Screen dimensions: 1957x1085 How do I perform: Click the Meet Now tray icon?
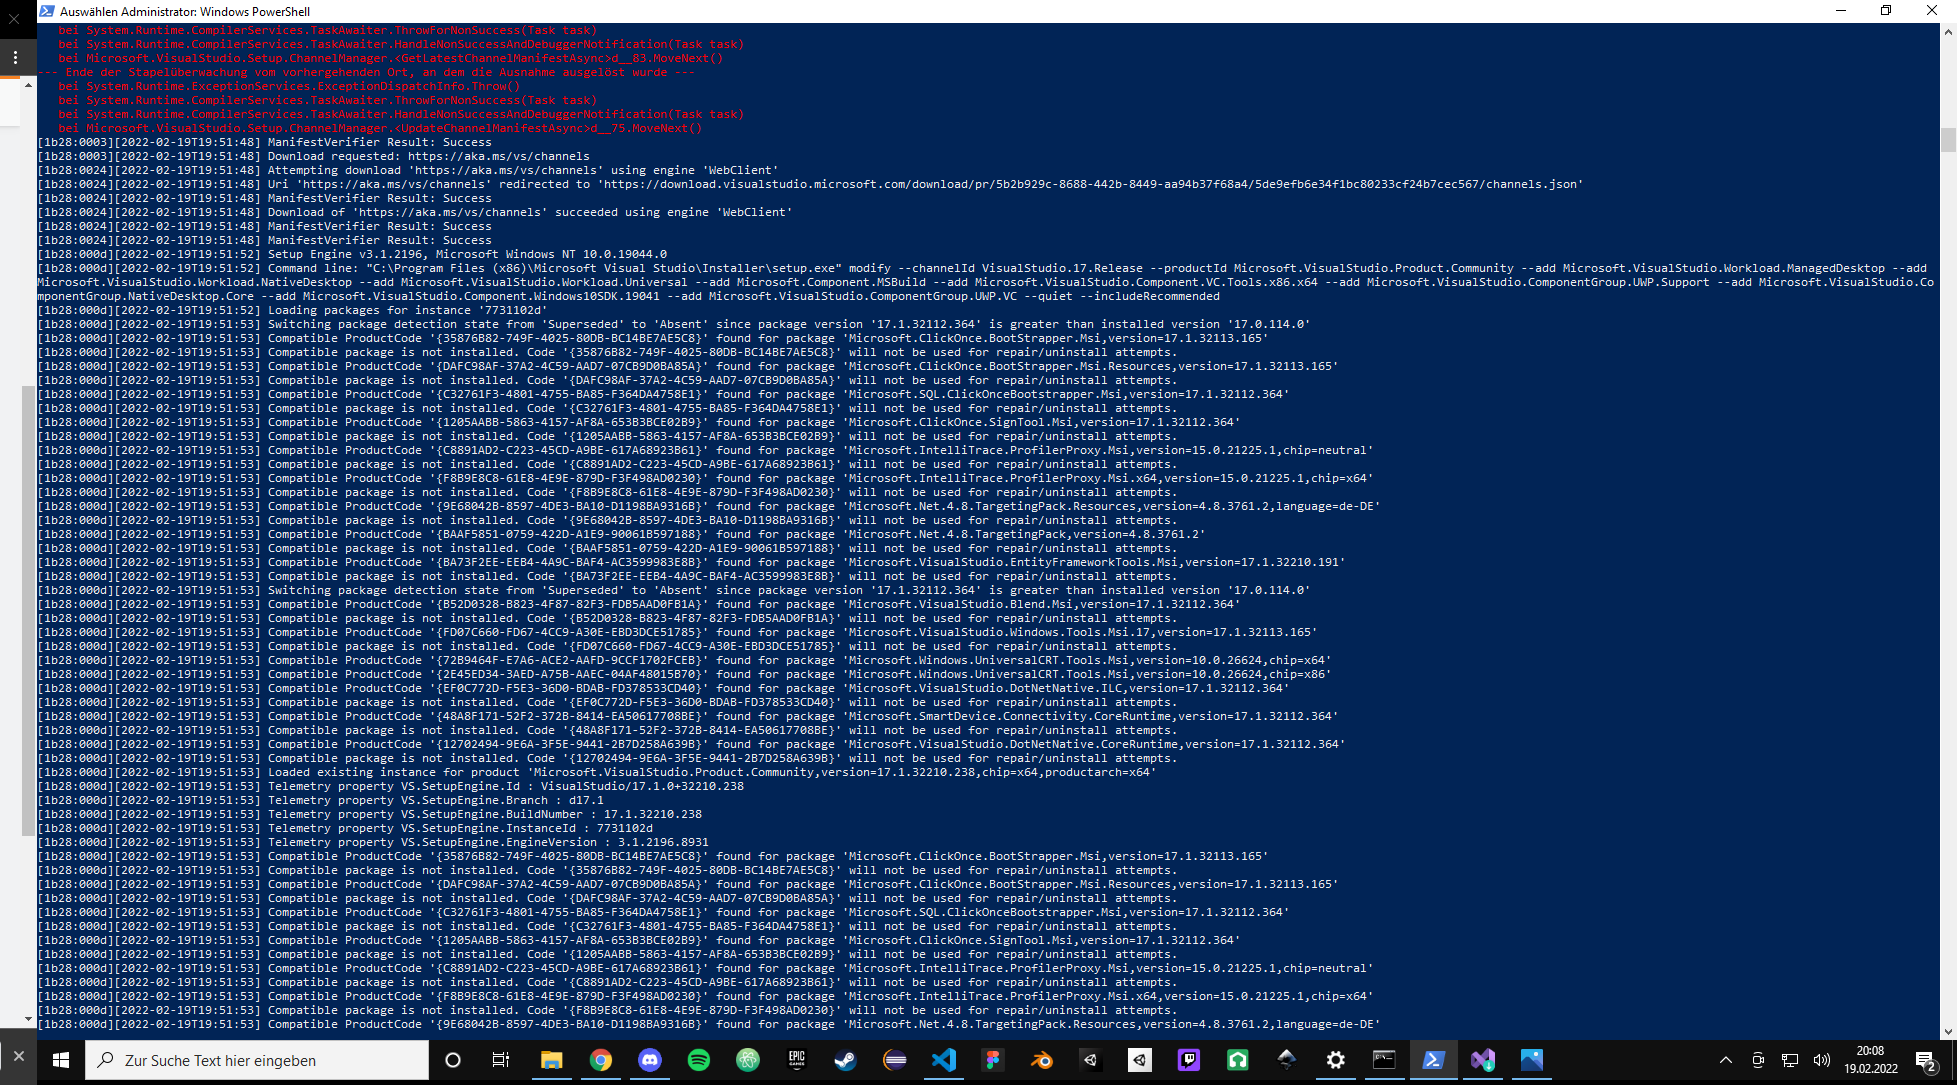(1758, 1060)
